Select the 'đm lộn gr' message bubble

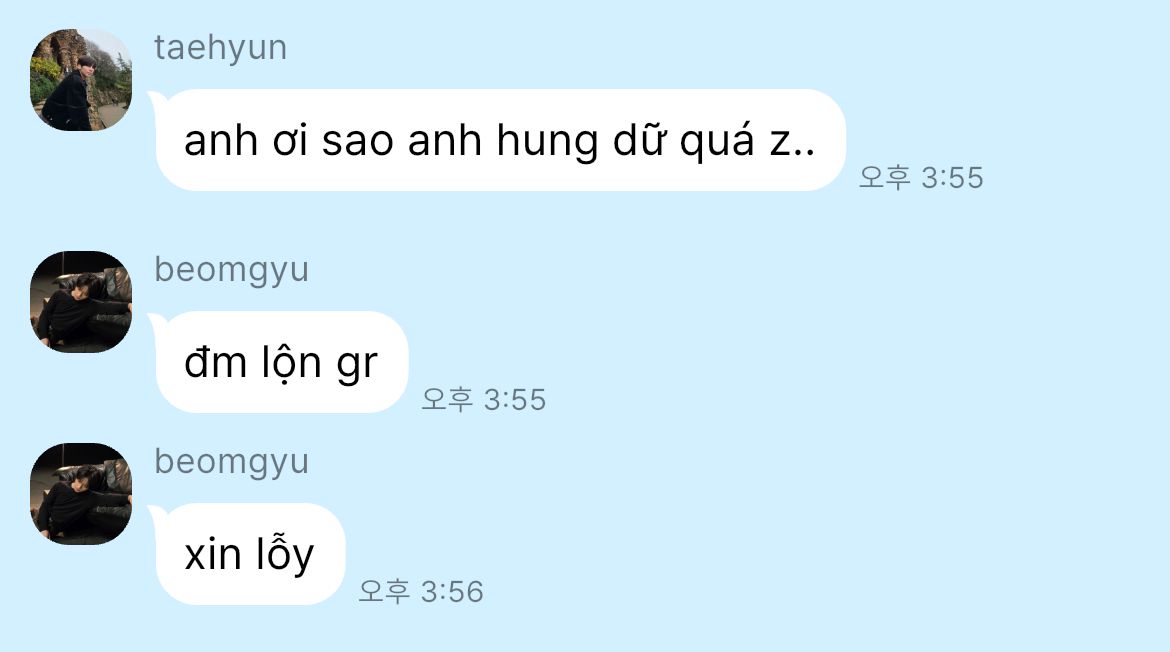(x=281, y=362)
